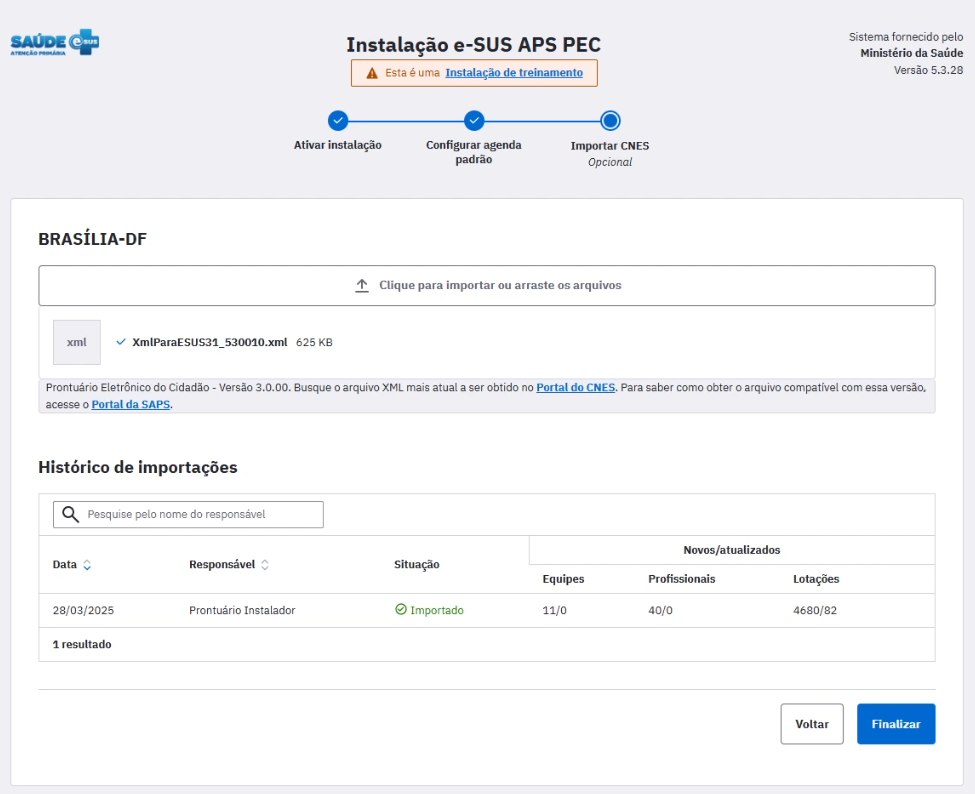The image size is (975, 794).
Task: Click the '625 KB' file size
Action: (314, 343)
